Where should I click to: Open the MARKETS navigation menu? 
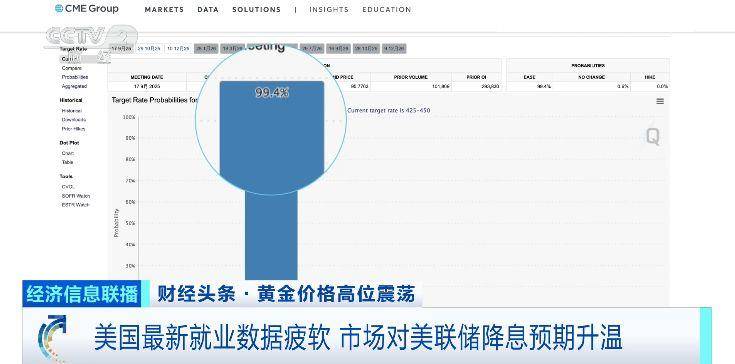point(164,9)
